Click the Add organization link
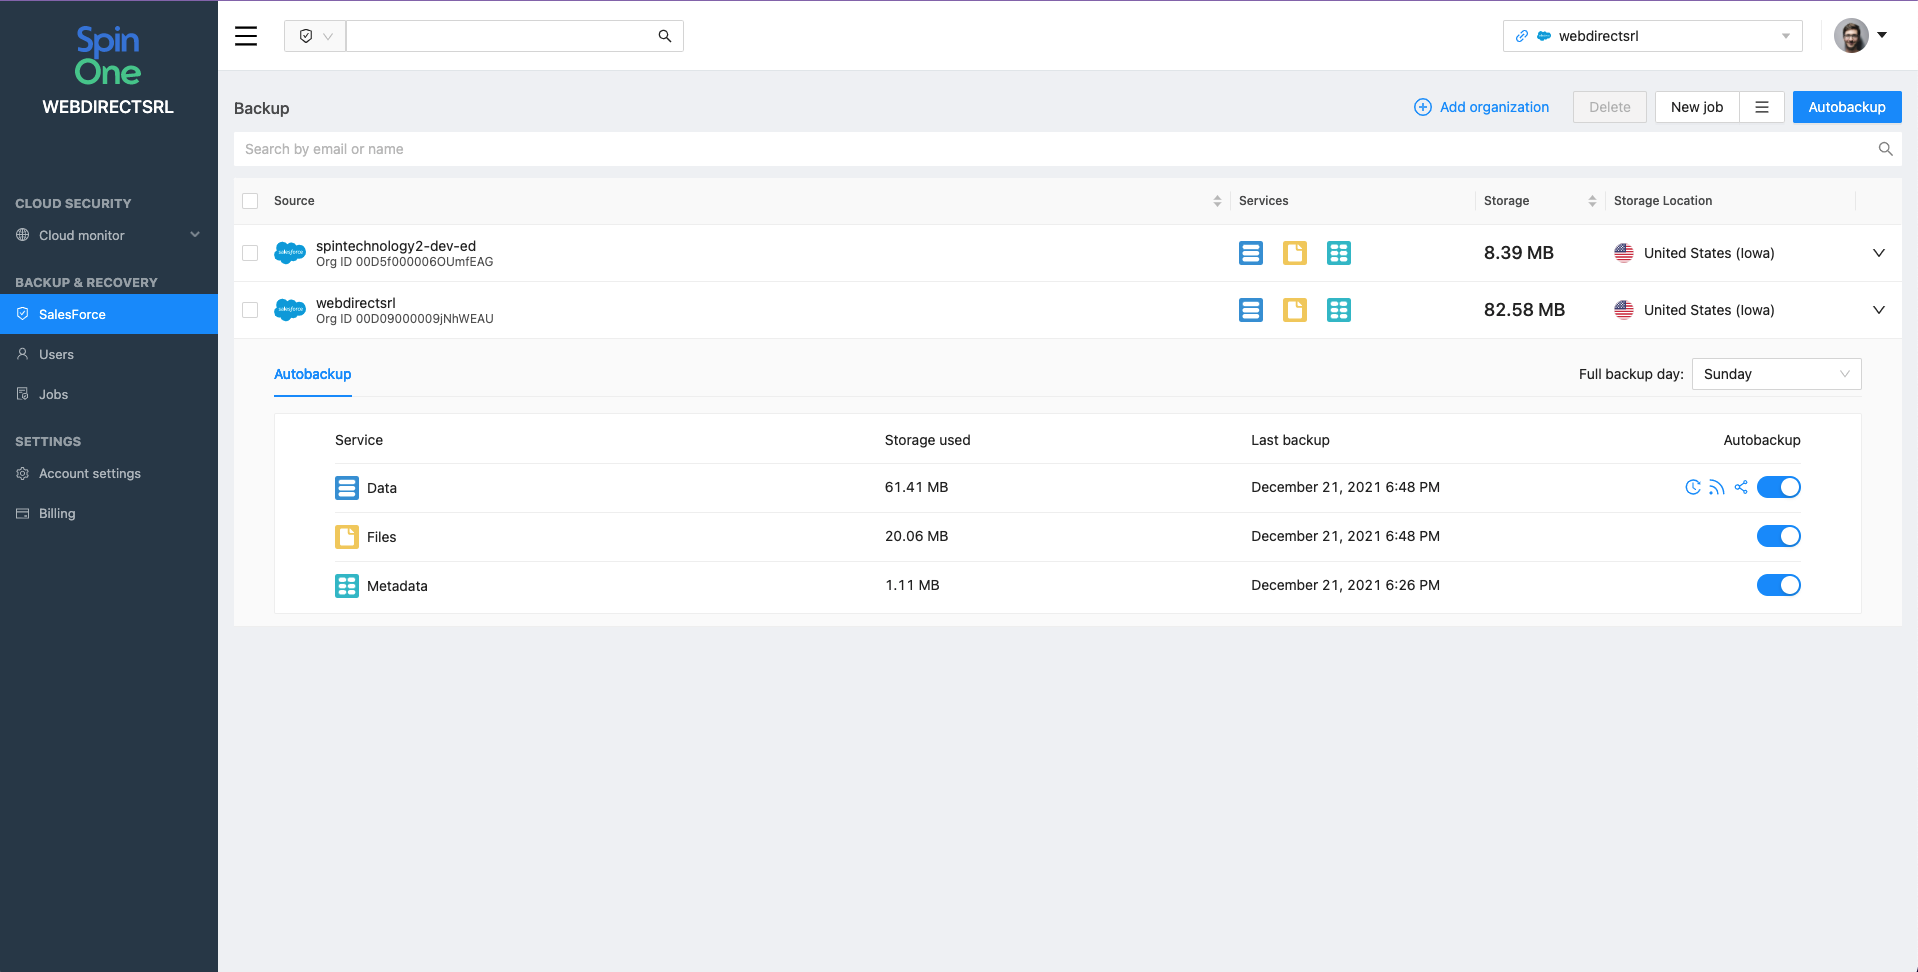Screen dimensions: 1918x972 point(1481,107)
